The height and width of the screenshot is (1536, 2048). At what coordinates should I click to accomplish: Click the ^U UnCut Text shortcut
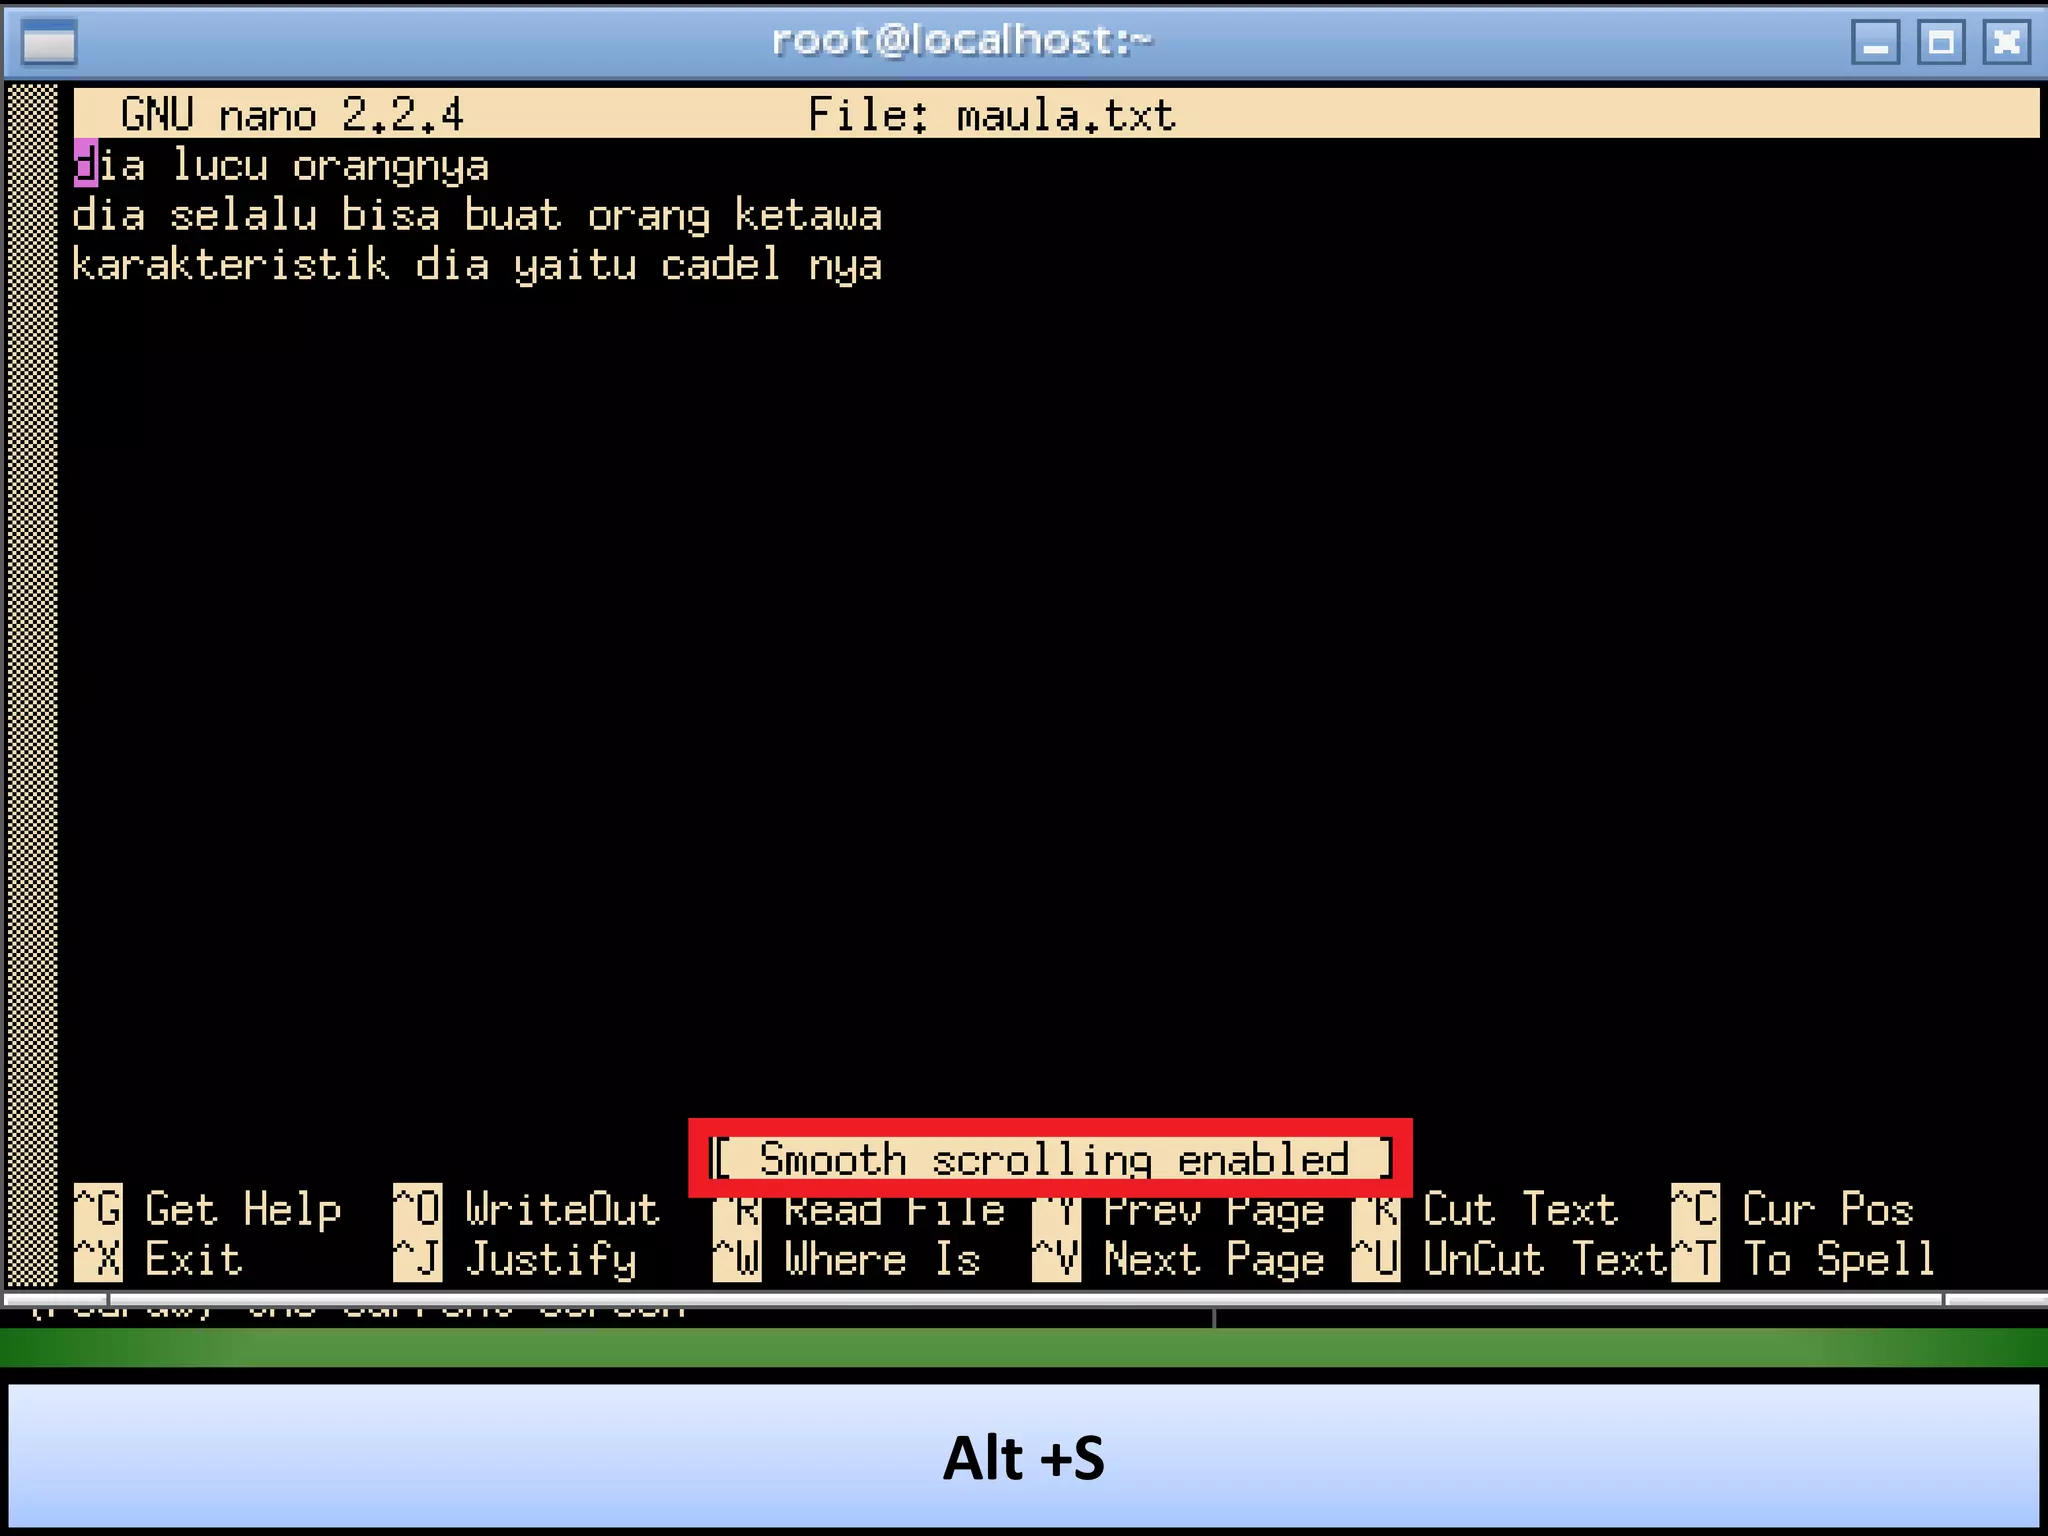1510,1259
